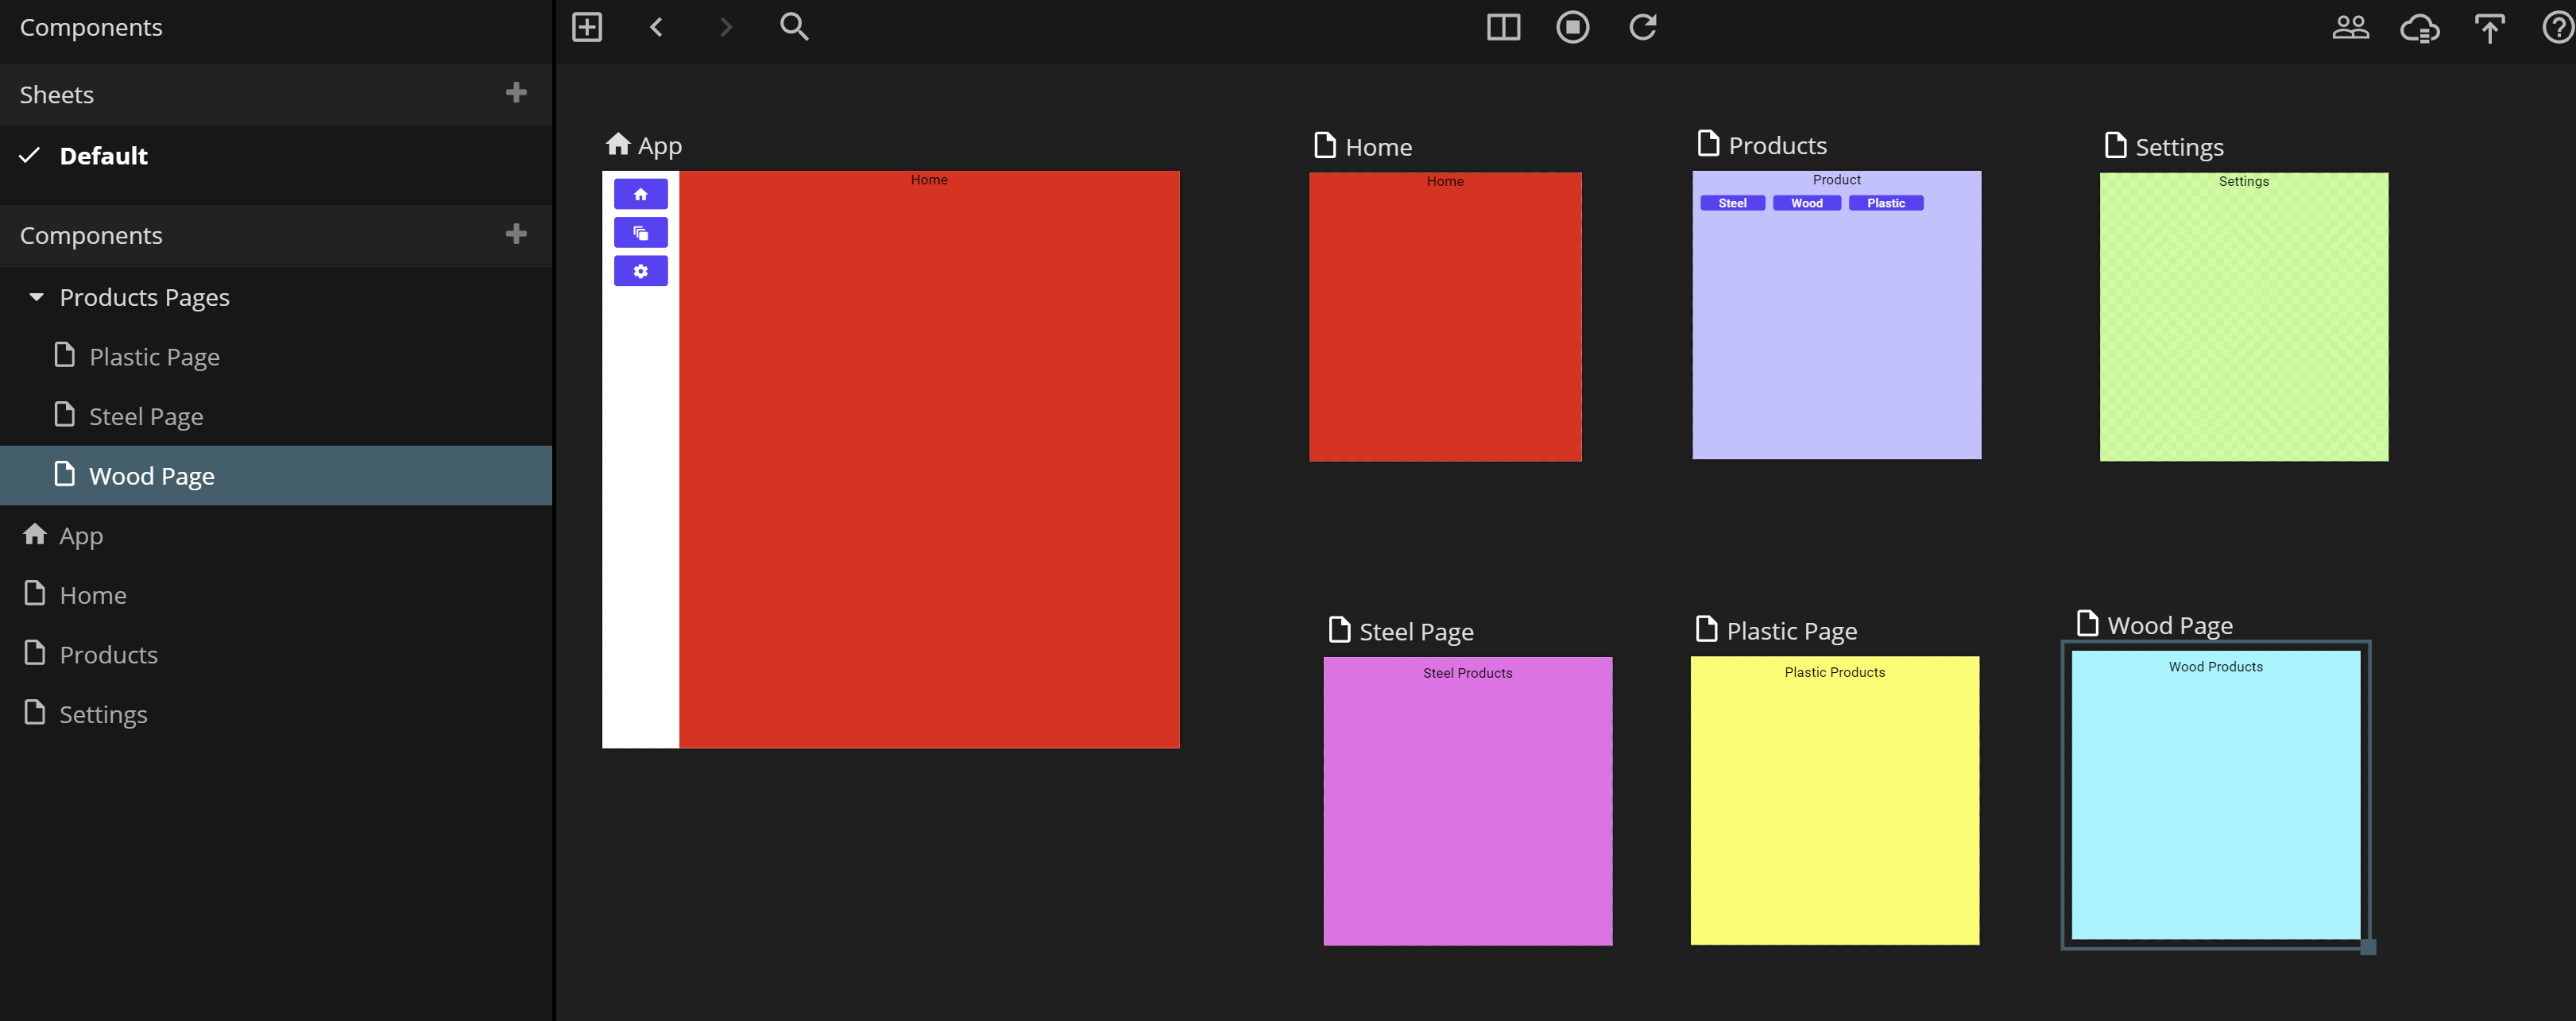Open search with the magnifier icon
Viewport: 2576px width, 1021px height.
pyautogui.click(x=794, y=27)
